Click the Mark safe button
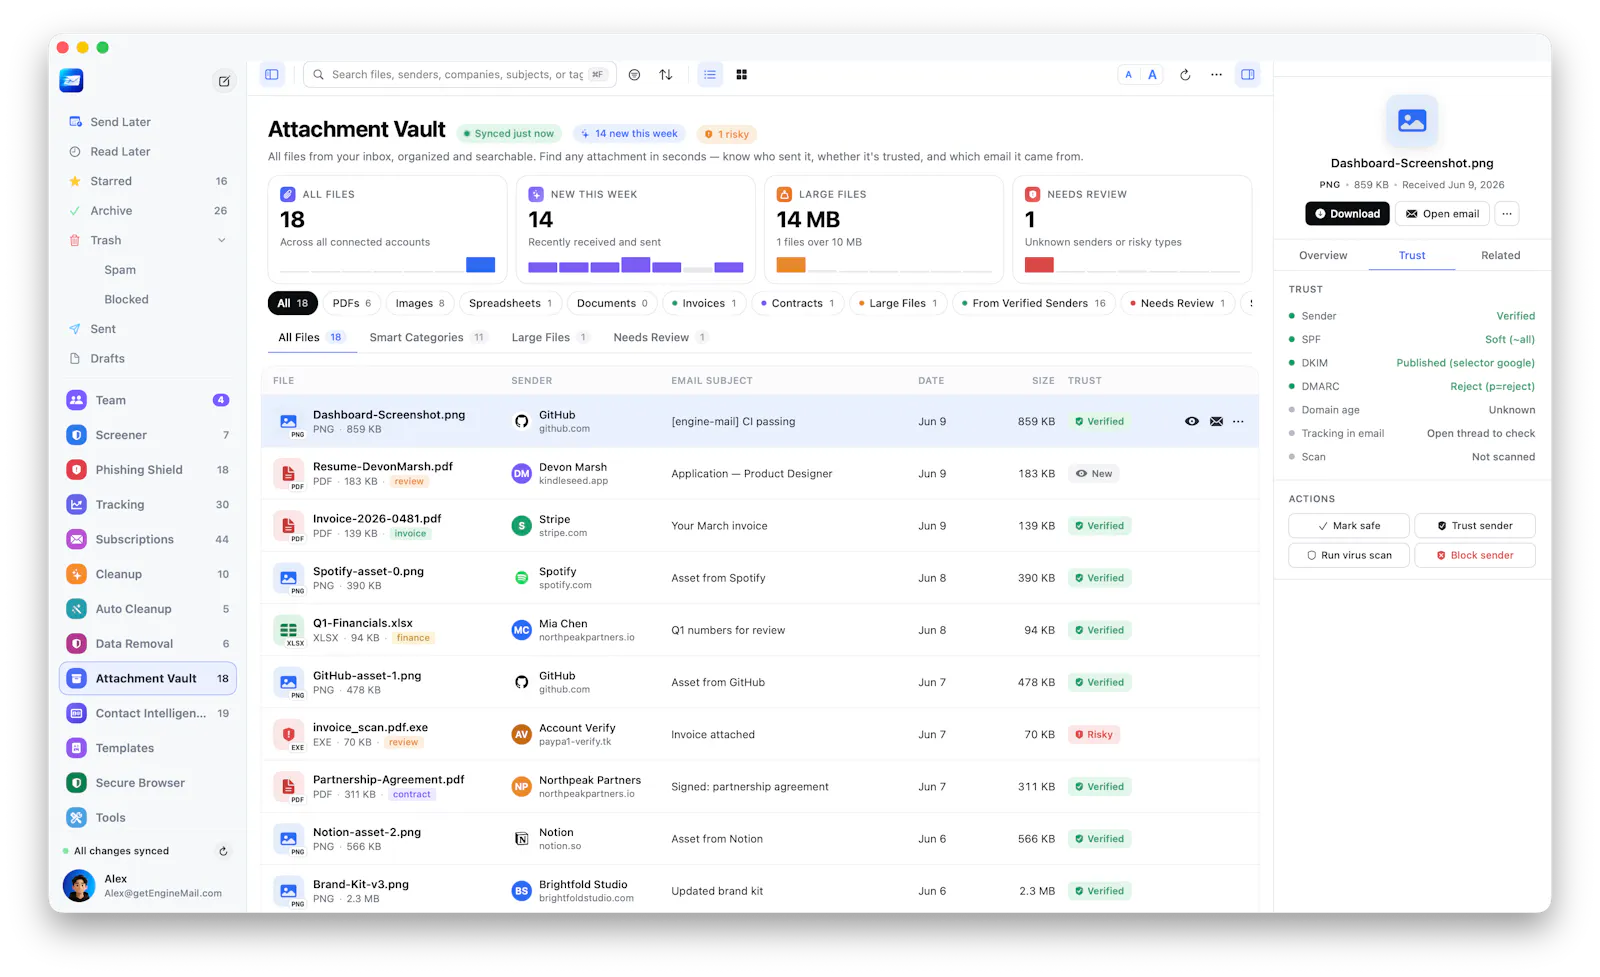Screen dimensions: 1600x977 tap(1349, 526)
